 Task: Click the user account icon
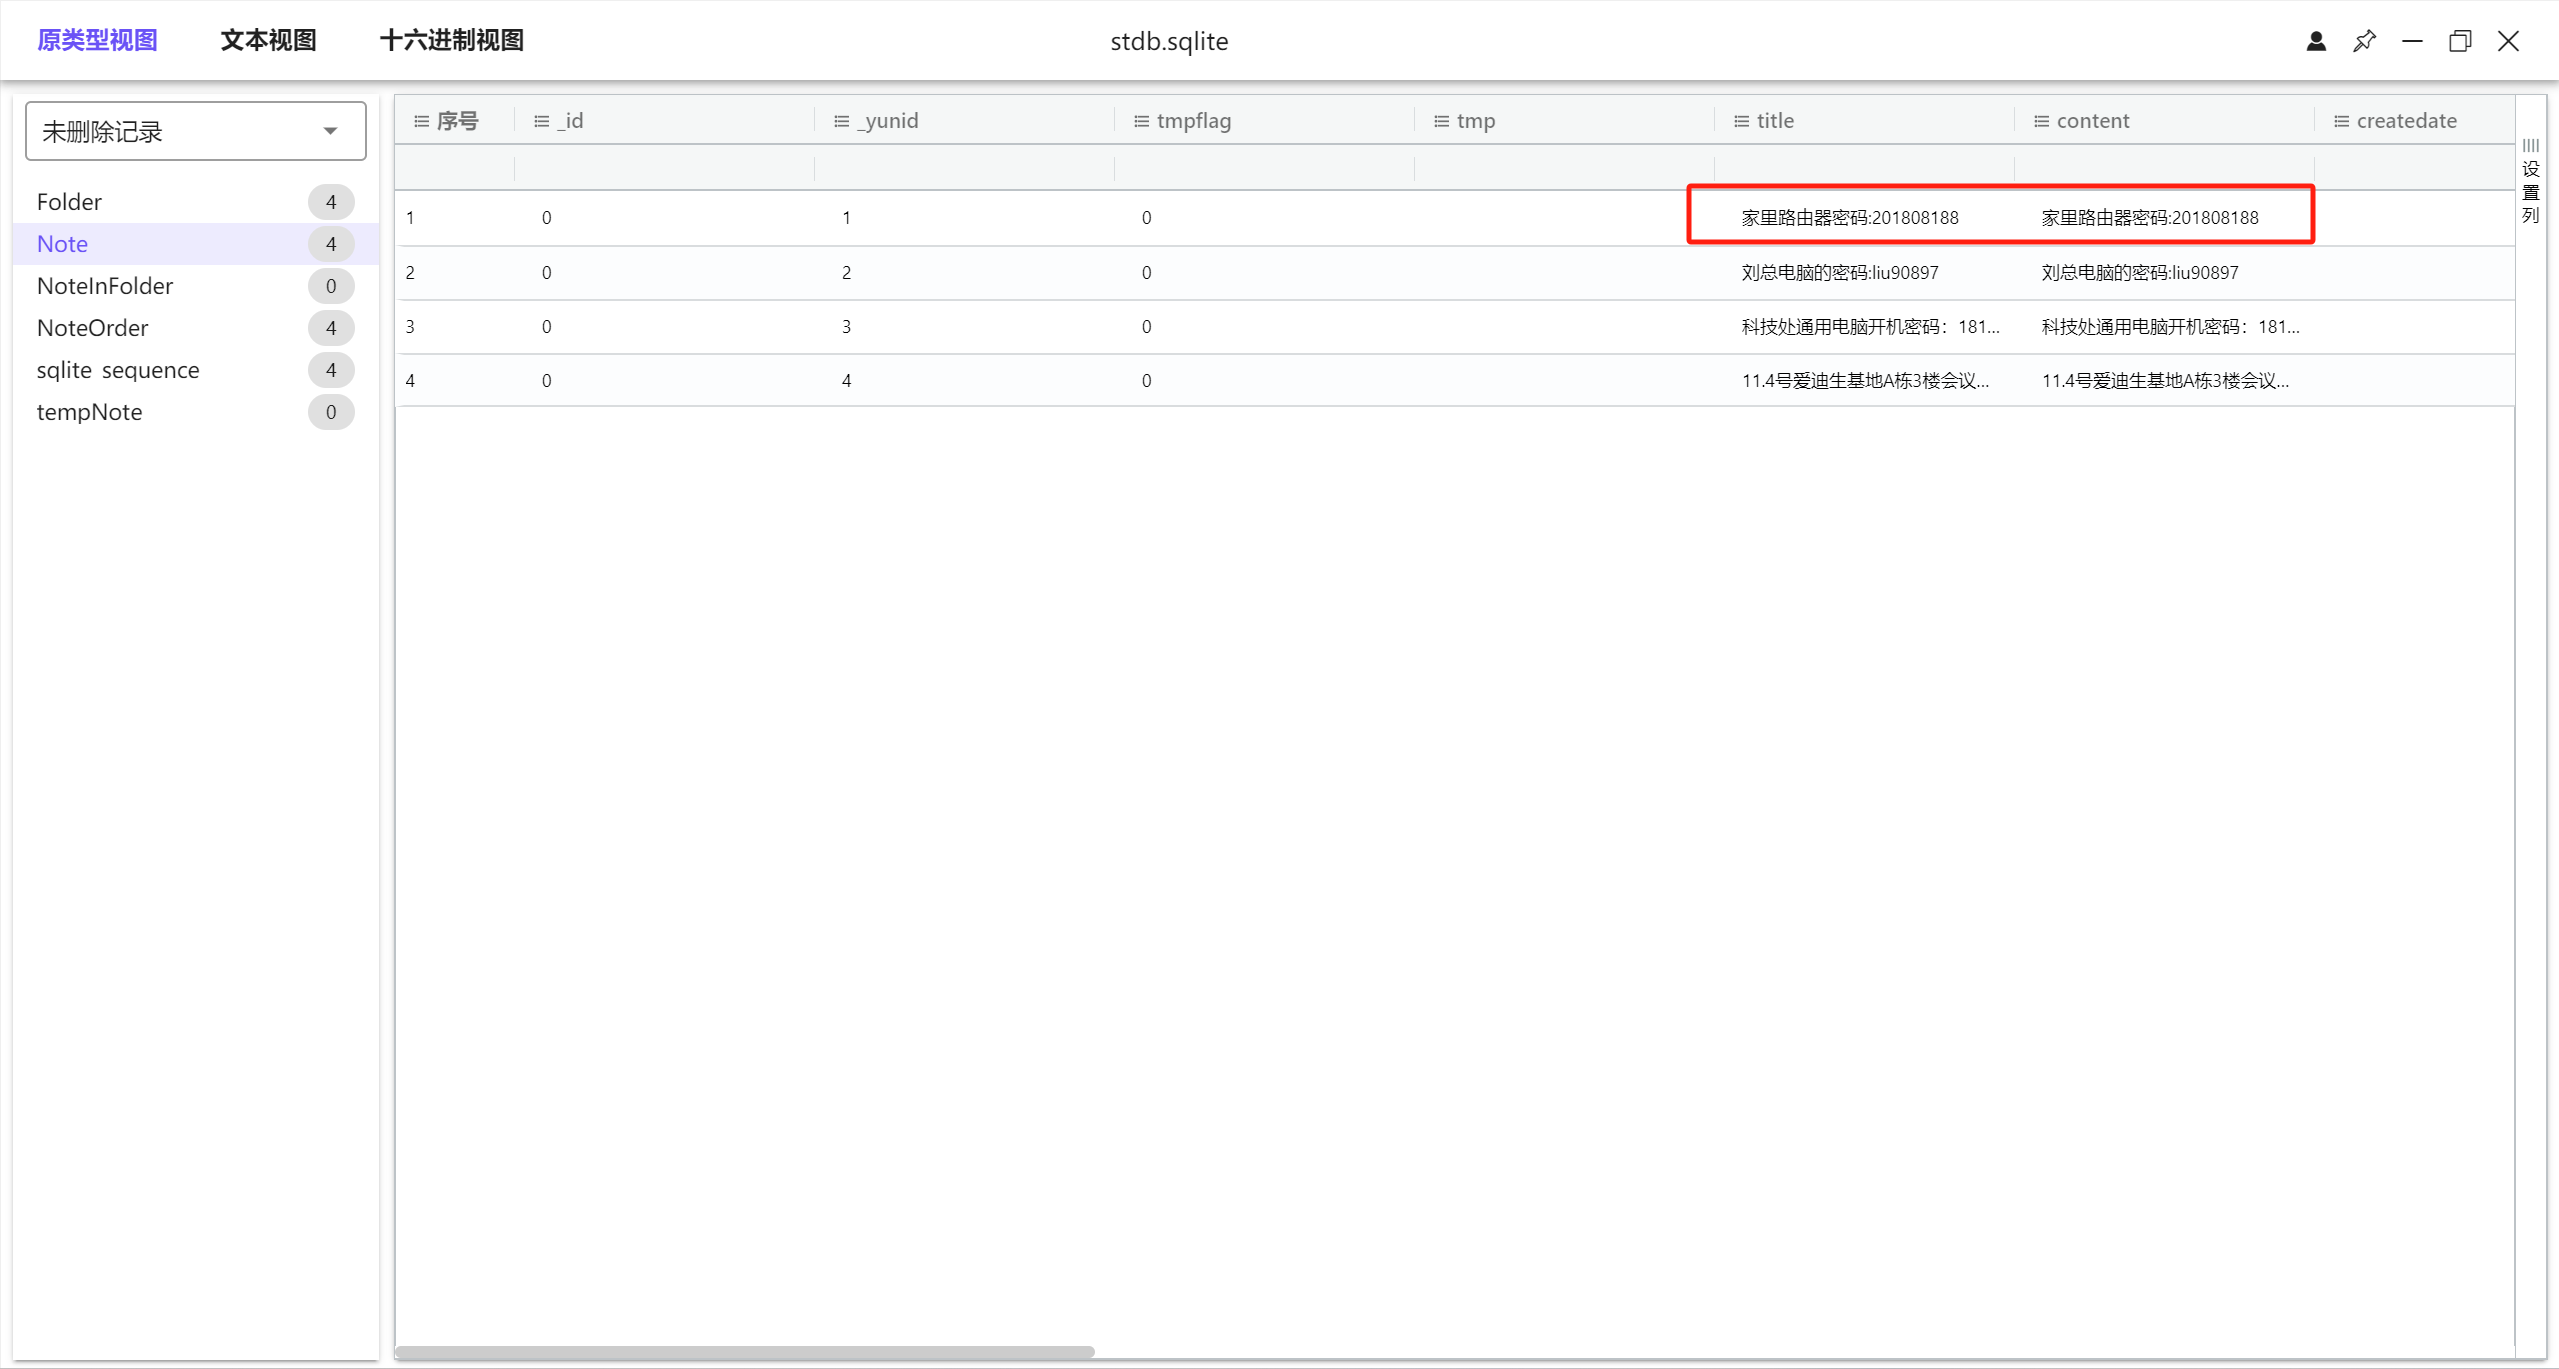[2315, 41]
